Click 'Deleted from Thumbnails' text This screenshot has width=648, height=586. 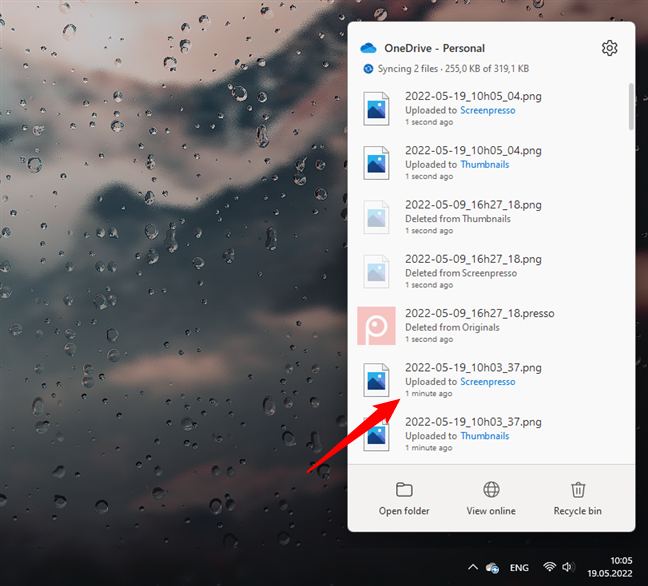coord(457,219)
